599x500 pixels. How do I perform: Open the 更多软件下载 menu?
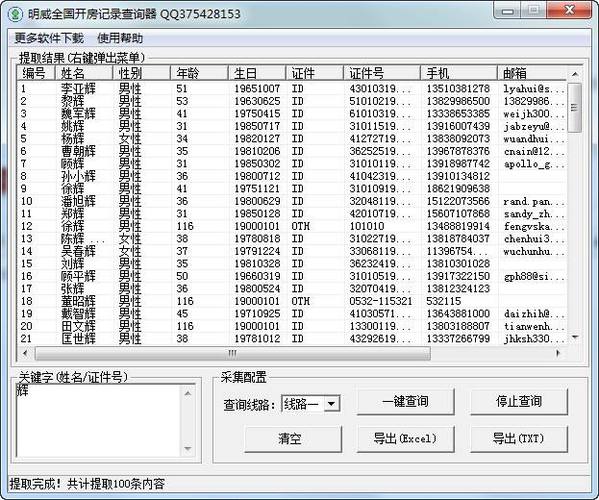point(49,38)
